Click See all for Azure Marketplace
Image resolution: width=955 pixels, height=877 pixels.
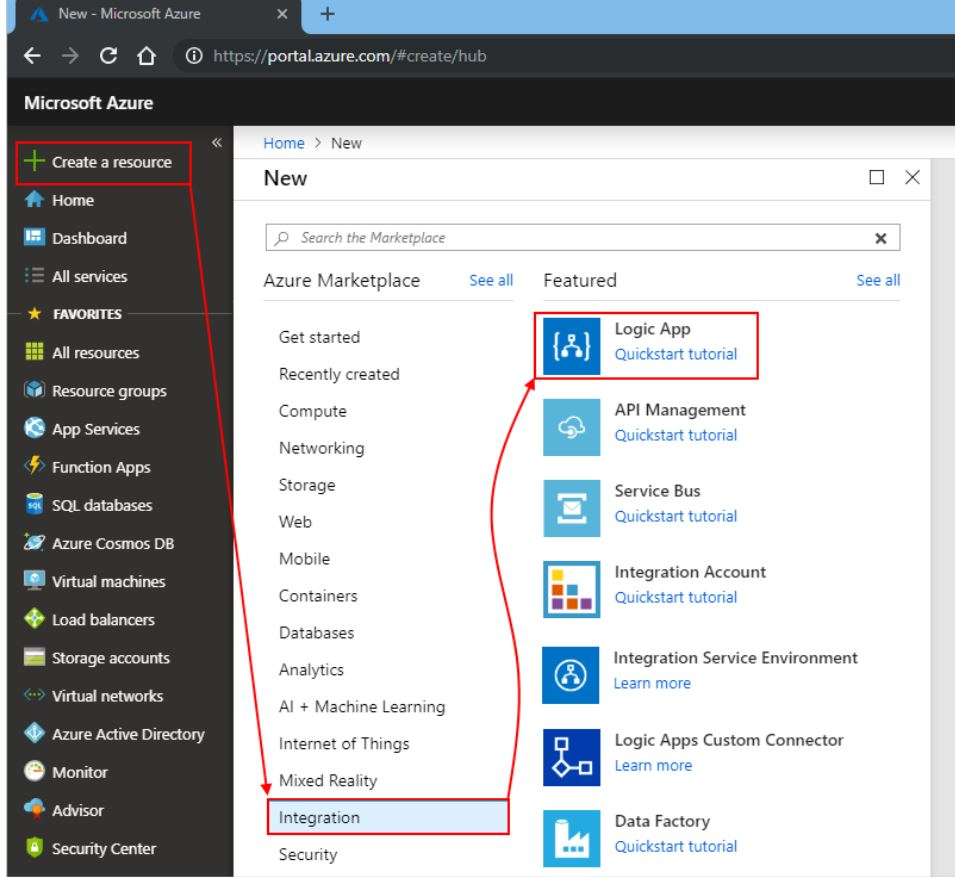pyautogui.click(x=491, y=280)
